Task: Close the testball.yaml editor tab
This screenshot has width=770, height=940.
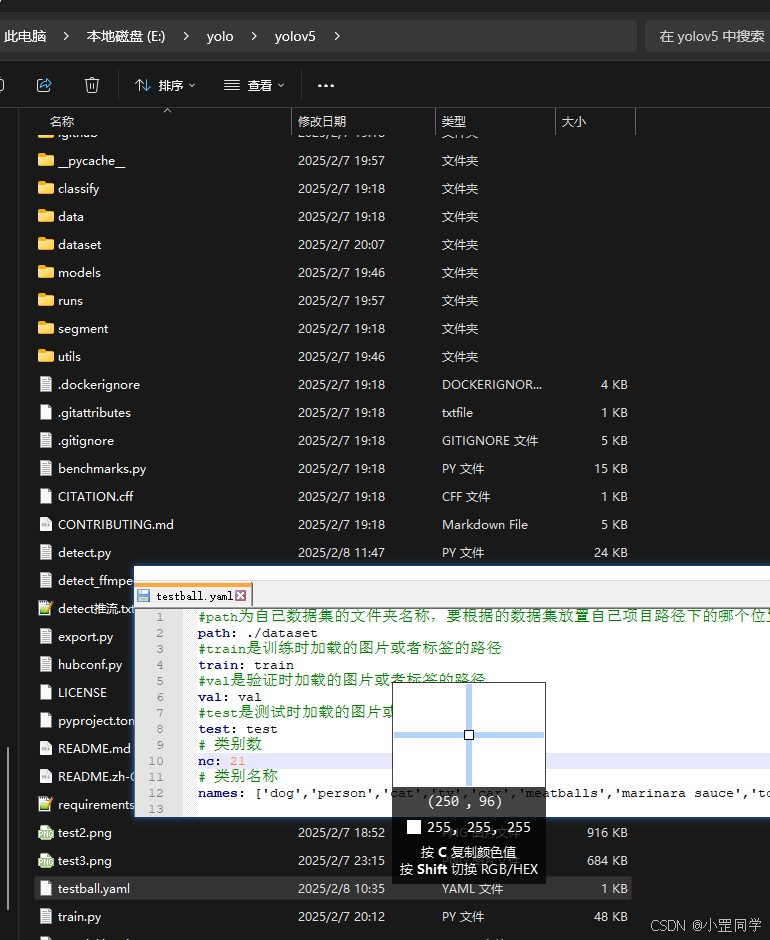Action: pos(240,595)
